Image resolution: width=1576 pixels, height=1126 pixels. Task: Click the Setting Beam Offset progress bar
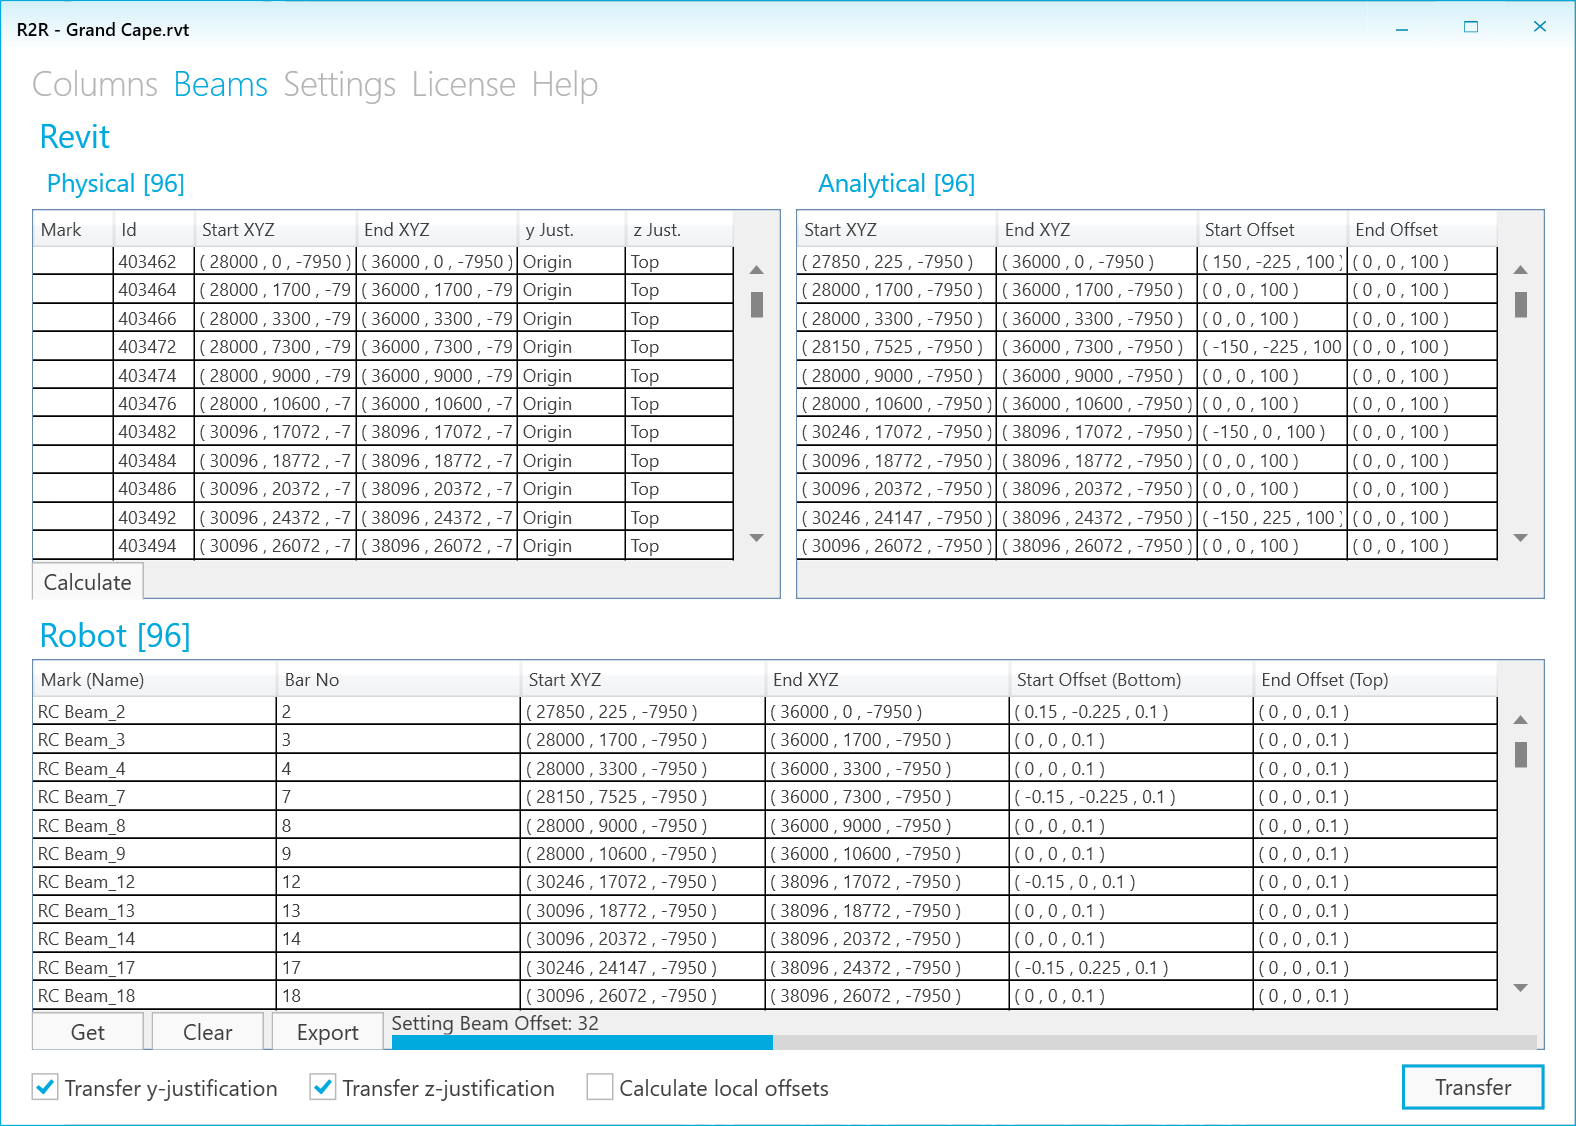click(964, 1042)
